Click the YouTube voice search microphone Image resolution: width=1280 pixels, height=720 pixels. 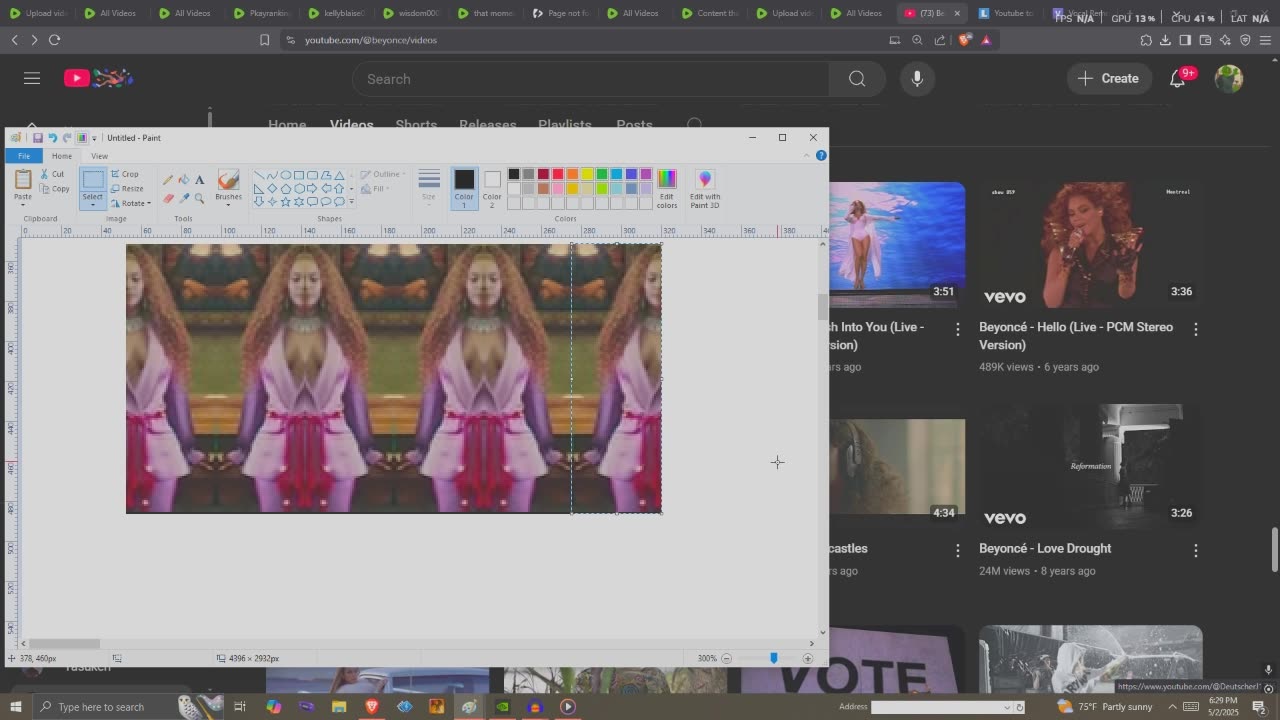click(x=917, y=79)
